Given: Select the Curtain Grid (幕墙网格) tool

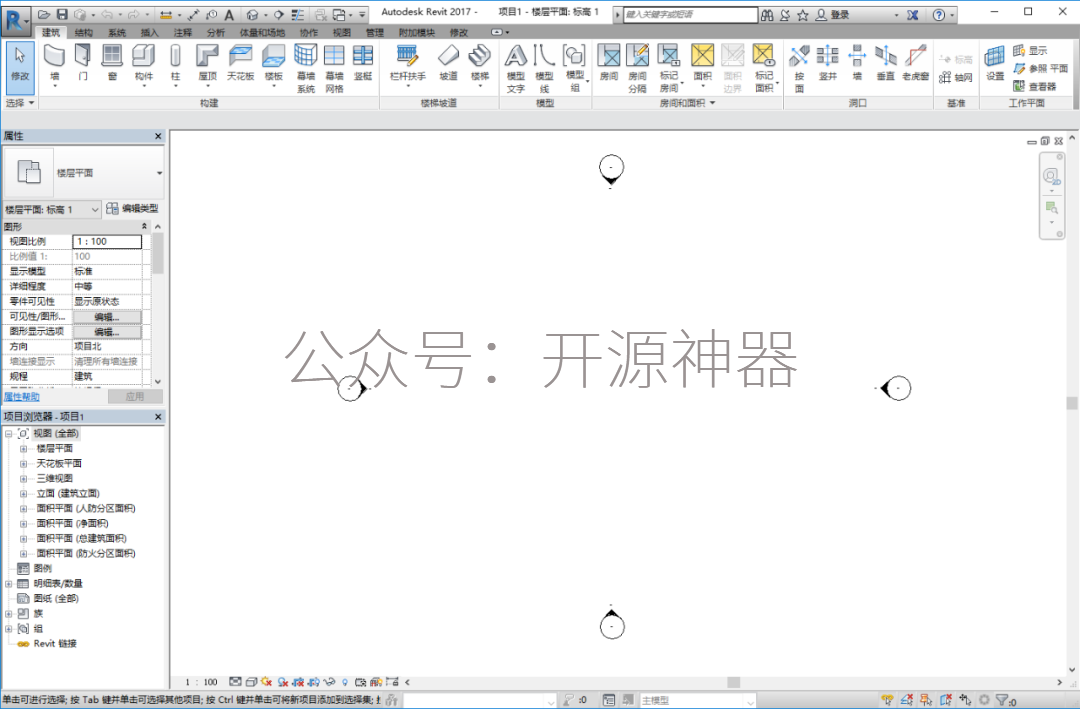Looking at the screenshot, I should pyautogui.click(x=334, y=68).
